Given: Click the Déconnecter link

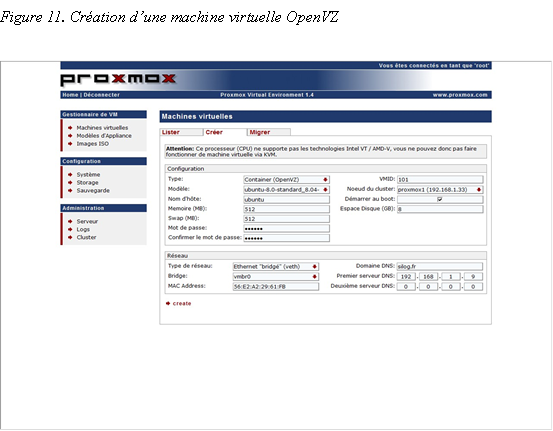Looking at the screenshot, I should [x=102, y=95].
